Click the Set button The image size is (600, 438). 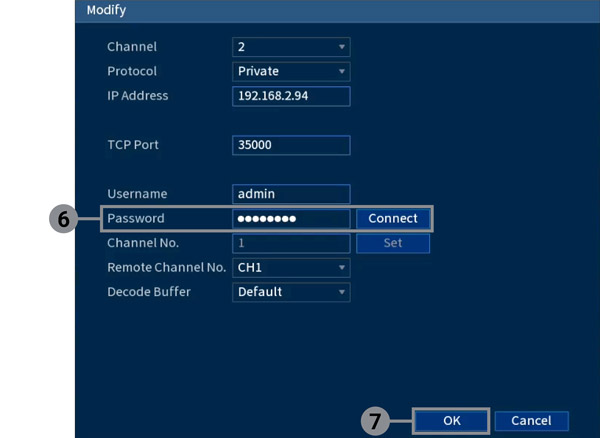pyautogui.click(x=392, y=243)
